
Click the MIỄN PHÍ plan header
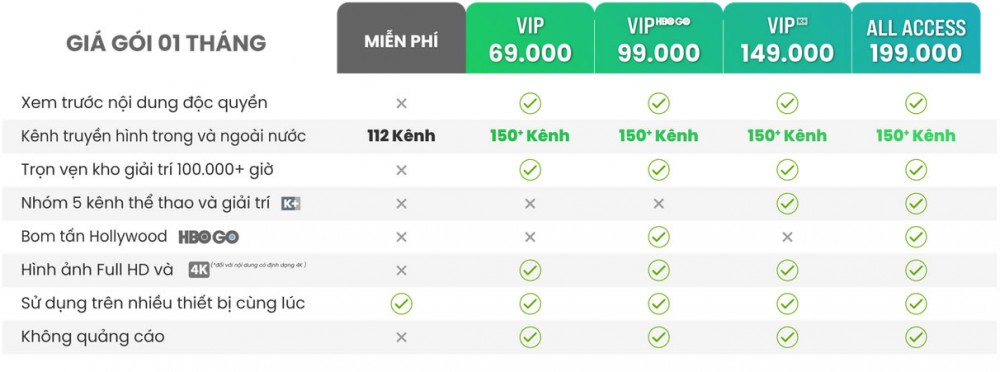[x=401, y=38]
